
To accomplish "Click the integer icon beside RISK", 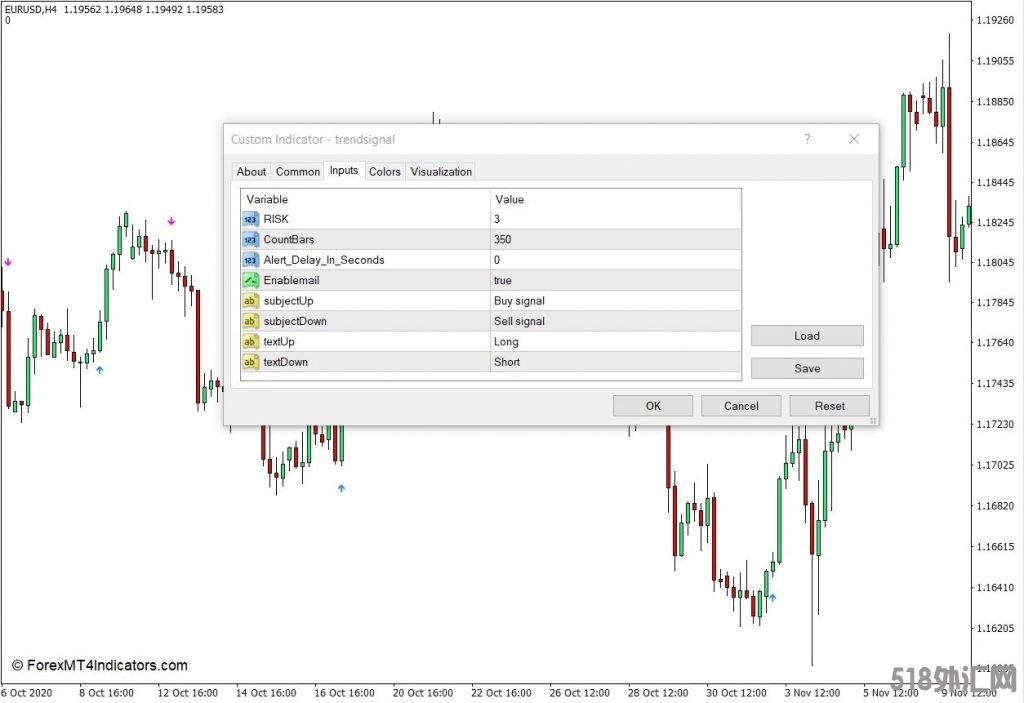I will (250, 219).
